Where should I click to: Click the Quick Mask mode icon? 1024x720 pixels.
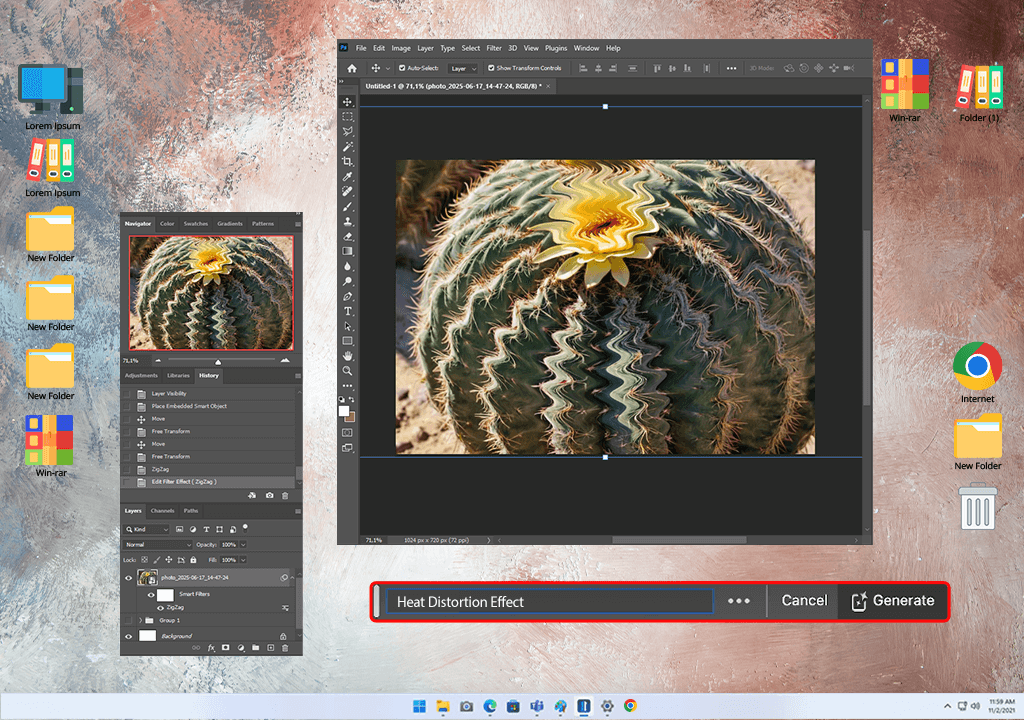(347, 433)
